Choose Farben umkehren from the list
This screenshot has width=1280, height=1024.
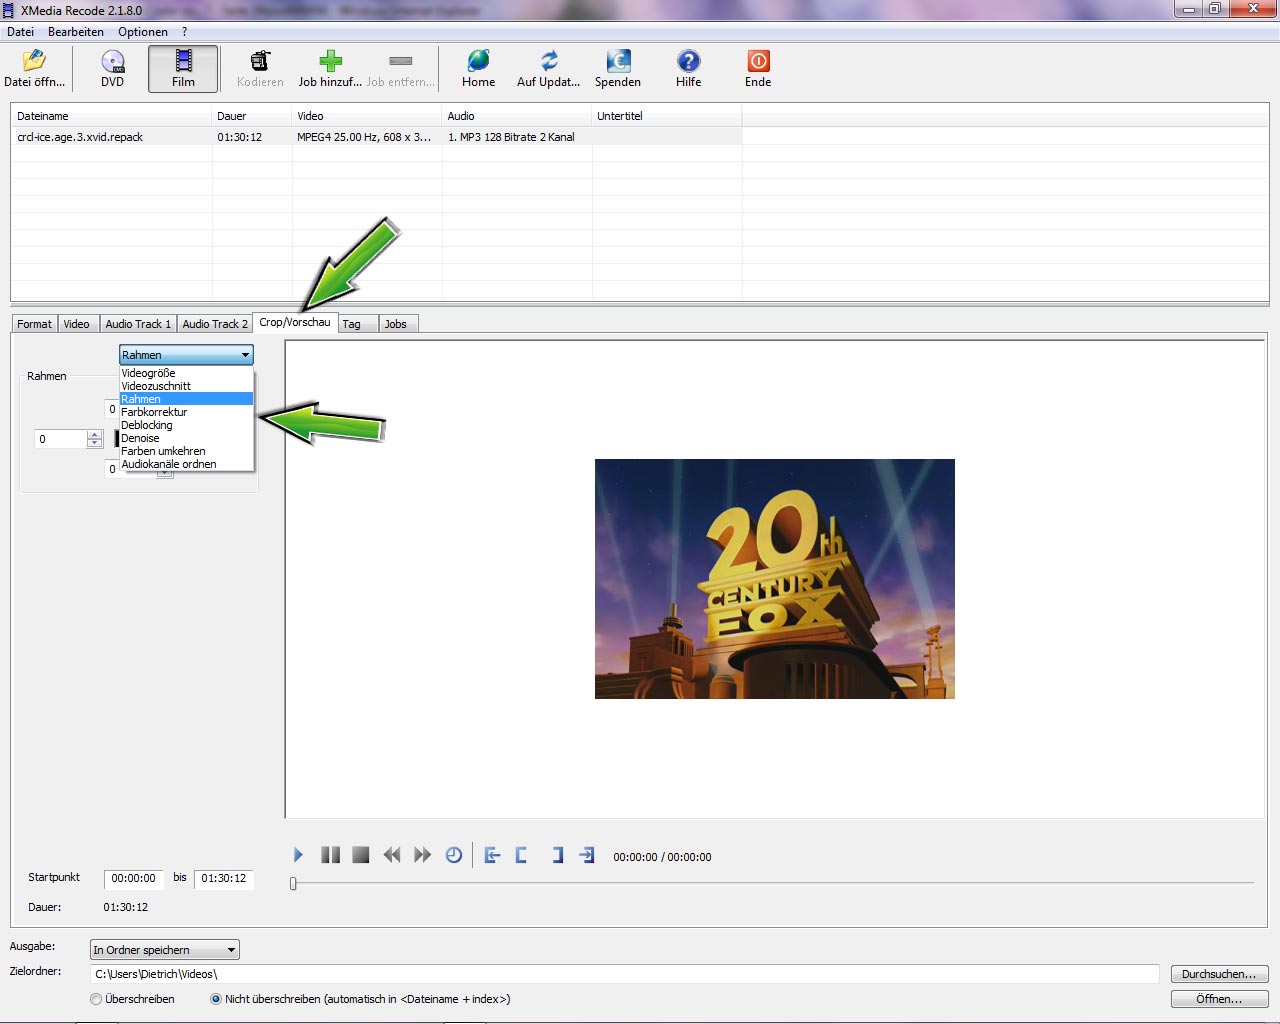[x=186, y=451]
